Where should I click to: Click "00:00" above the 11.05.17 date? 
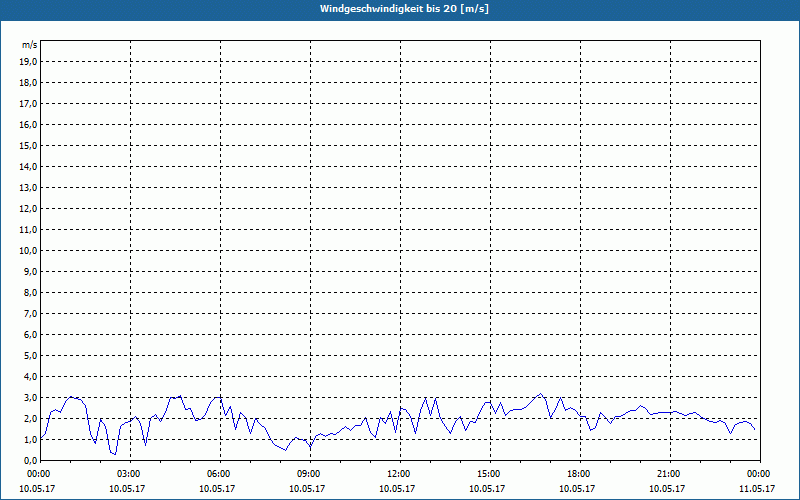[758, 474]
